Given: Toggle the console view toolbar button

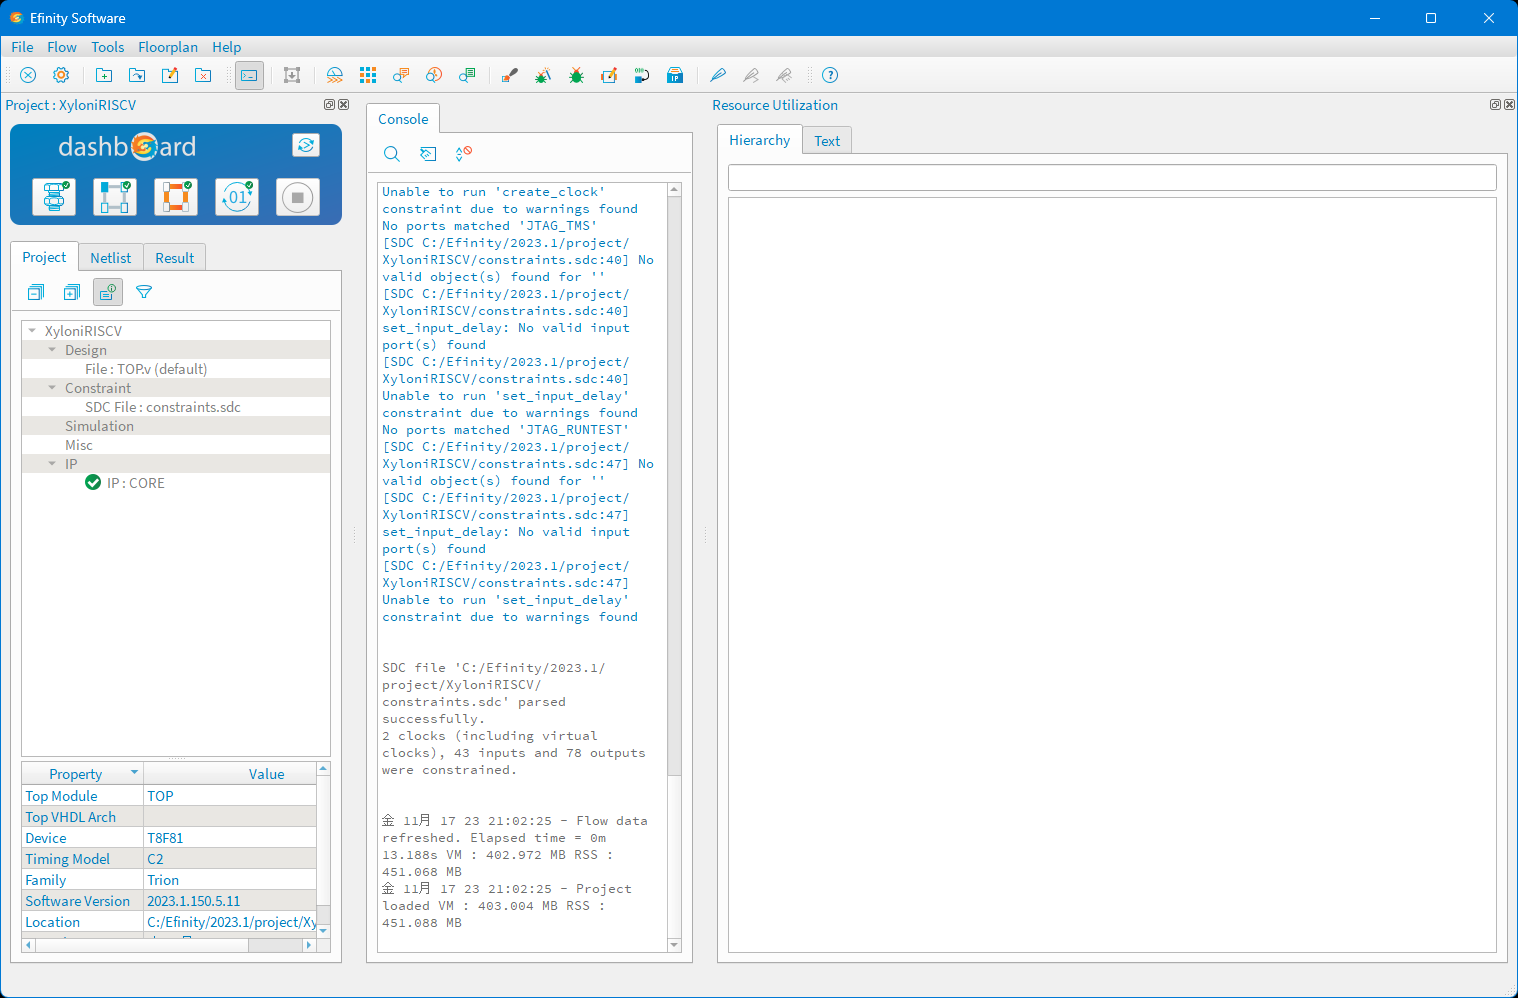Looking at the screenshot, I should pyautogui.click(x=249, y=75).
